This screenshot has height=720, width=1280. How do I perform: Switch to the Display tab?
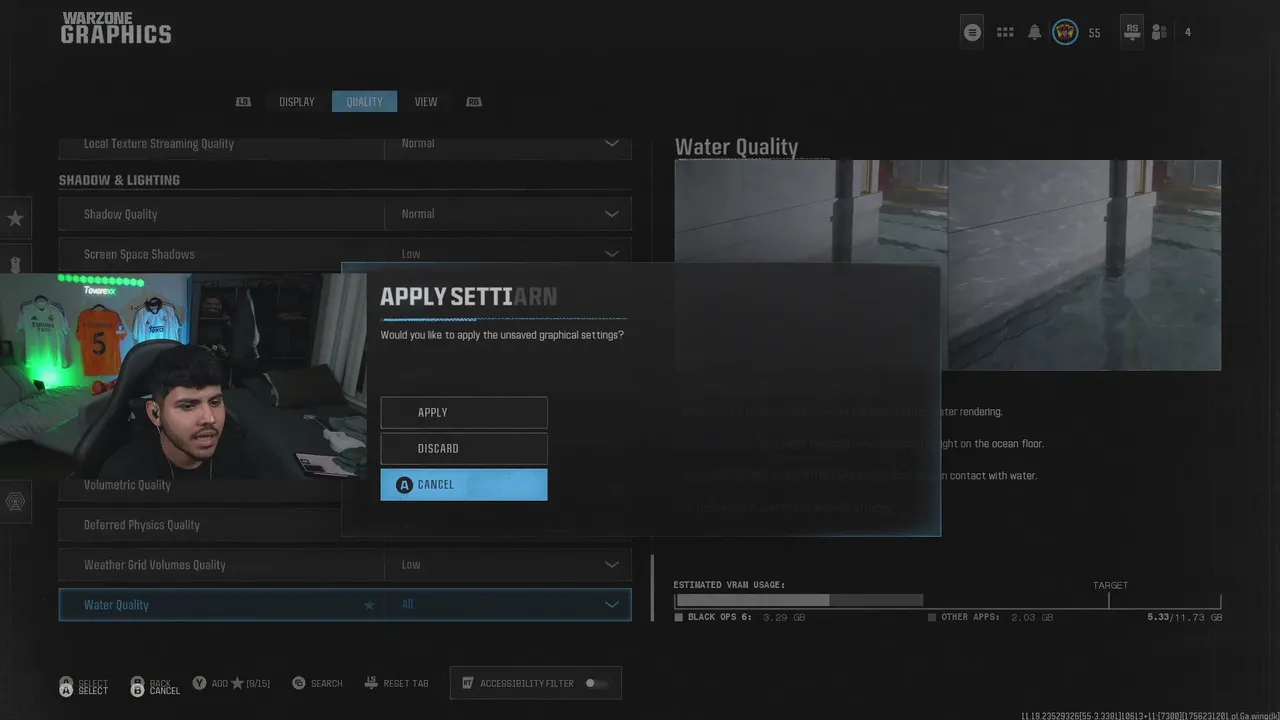(x=297, y=102)
